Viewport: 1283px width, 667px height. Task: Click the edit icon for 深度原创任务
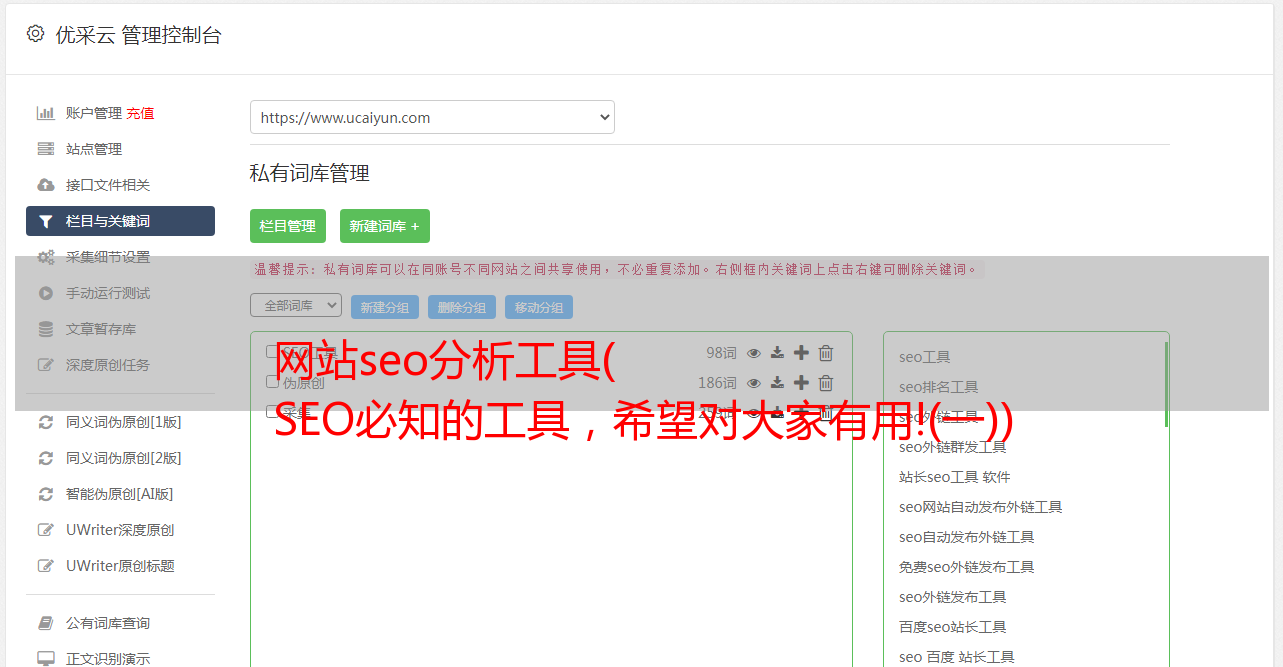pos(45,365)
